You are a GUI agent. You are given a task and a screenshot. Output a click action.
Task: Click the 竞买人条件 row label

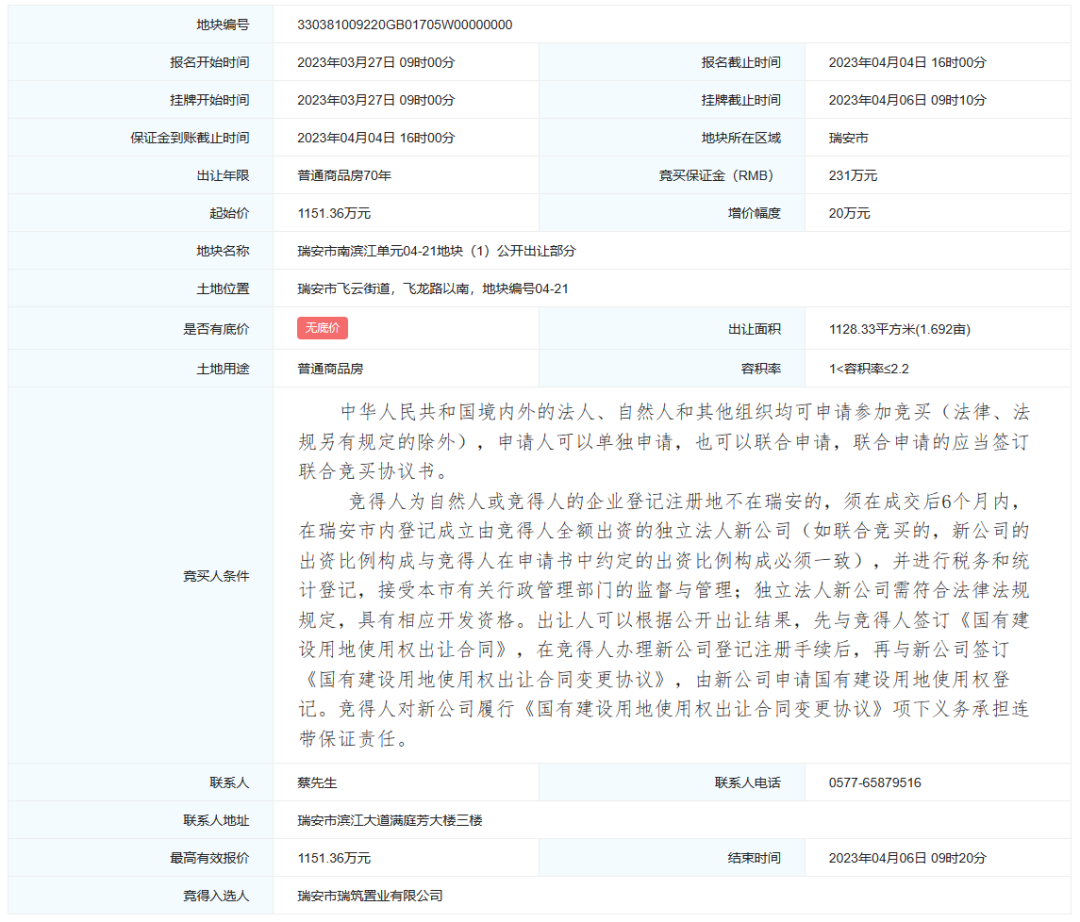click(215, 577)
